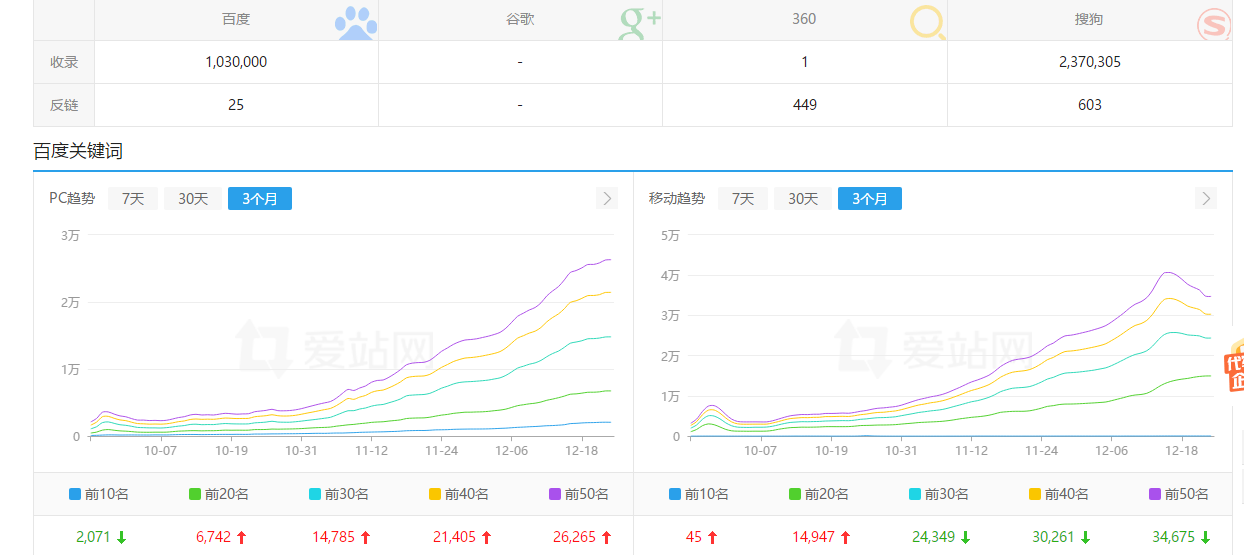Click the Baidu paw icon
Viewport: 1244px width, 555px height.
(x=355, y=22)
